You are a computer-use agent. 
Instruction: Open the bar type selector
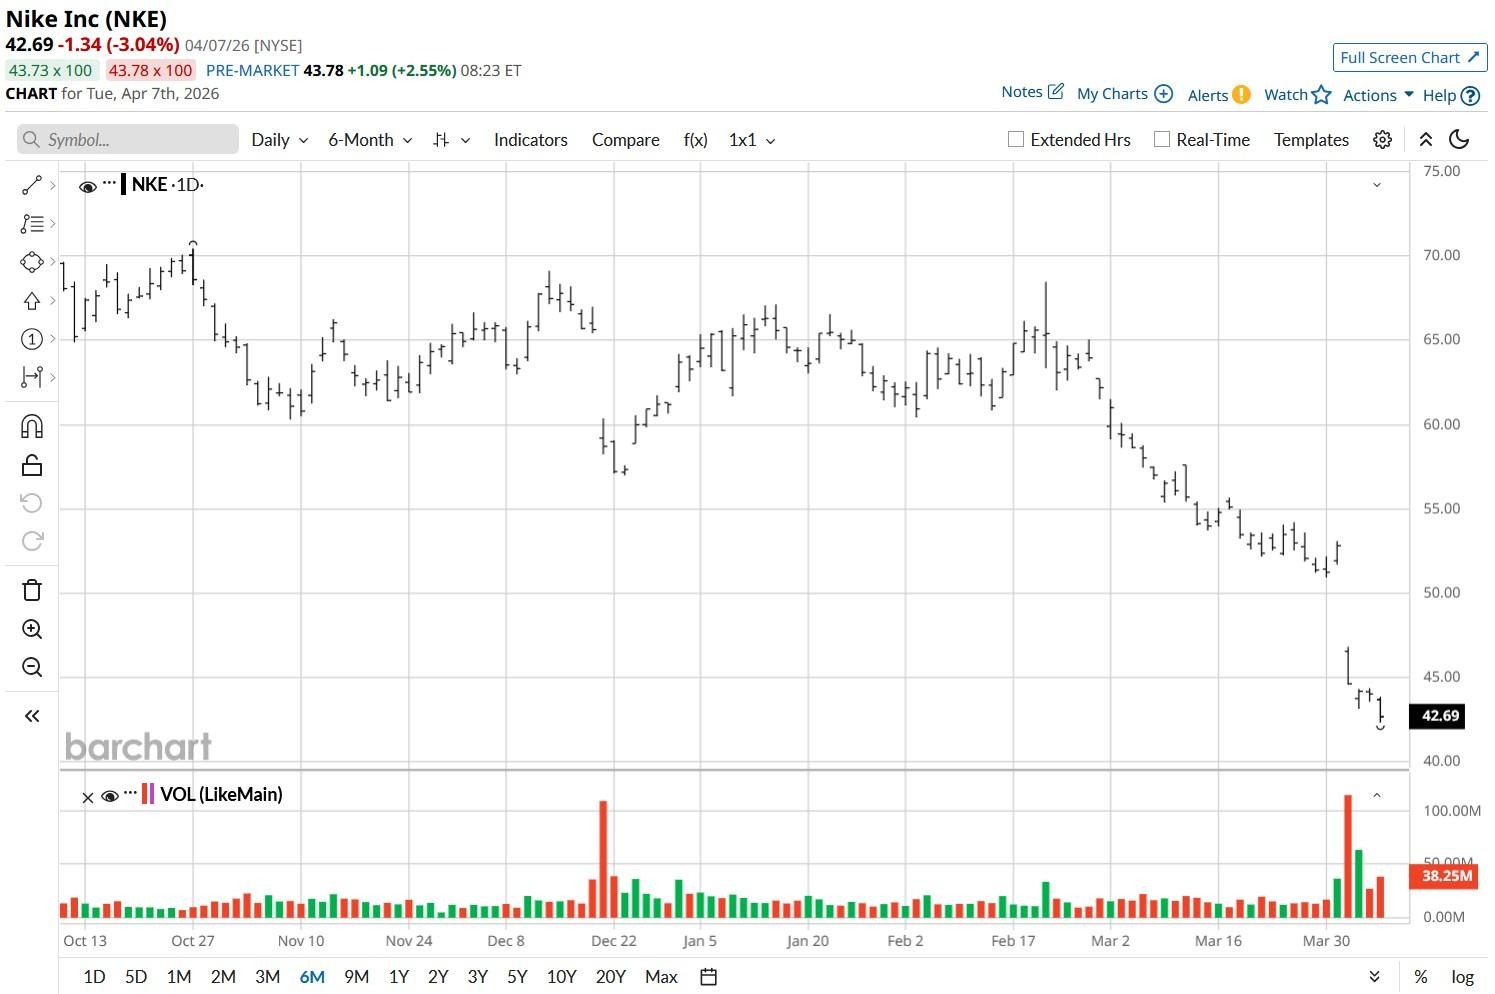(x=451, y=140)
